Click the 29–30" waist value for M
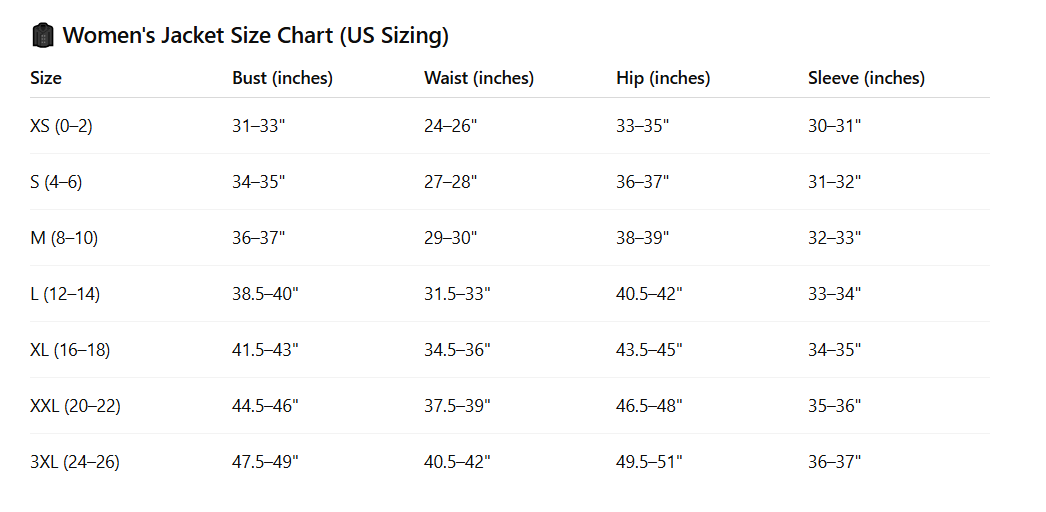 [451, 238]
